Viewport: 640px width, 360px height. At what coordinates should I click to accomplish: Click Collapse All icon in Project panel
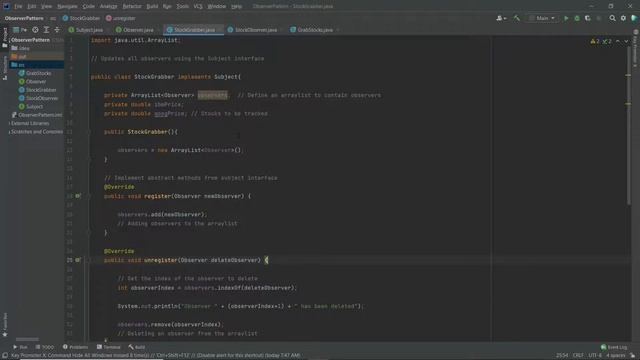pyautogui.click(x=57, y=30)
